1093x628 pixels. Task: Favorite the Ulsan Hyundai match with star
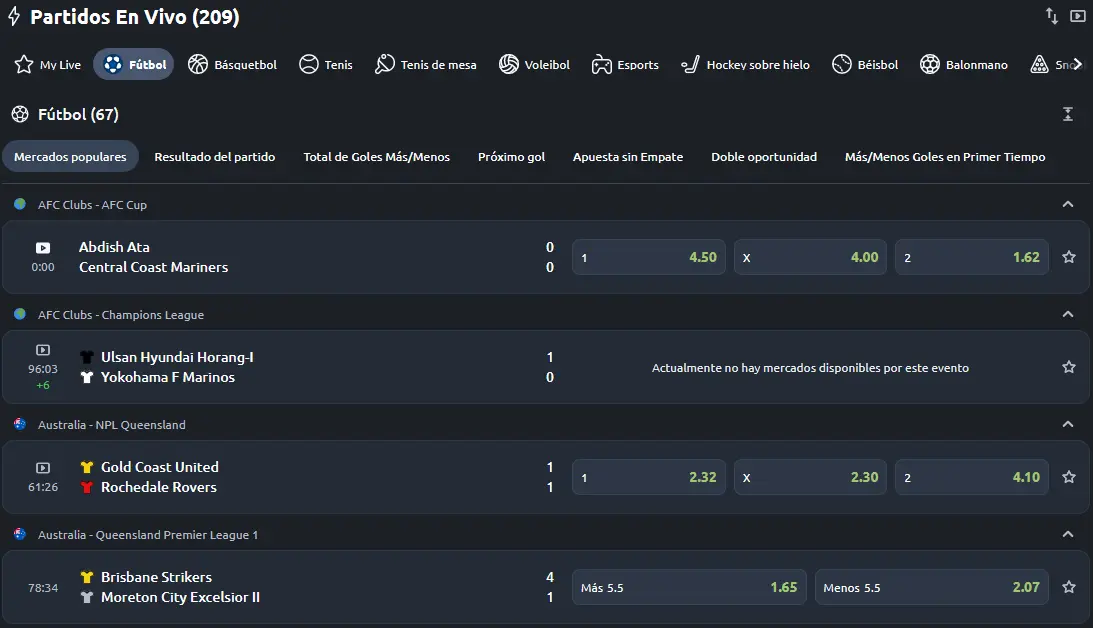point(1069,367)
